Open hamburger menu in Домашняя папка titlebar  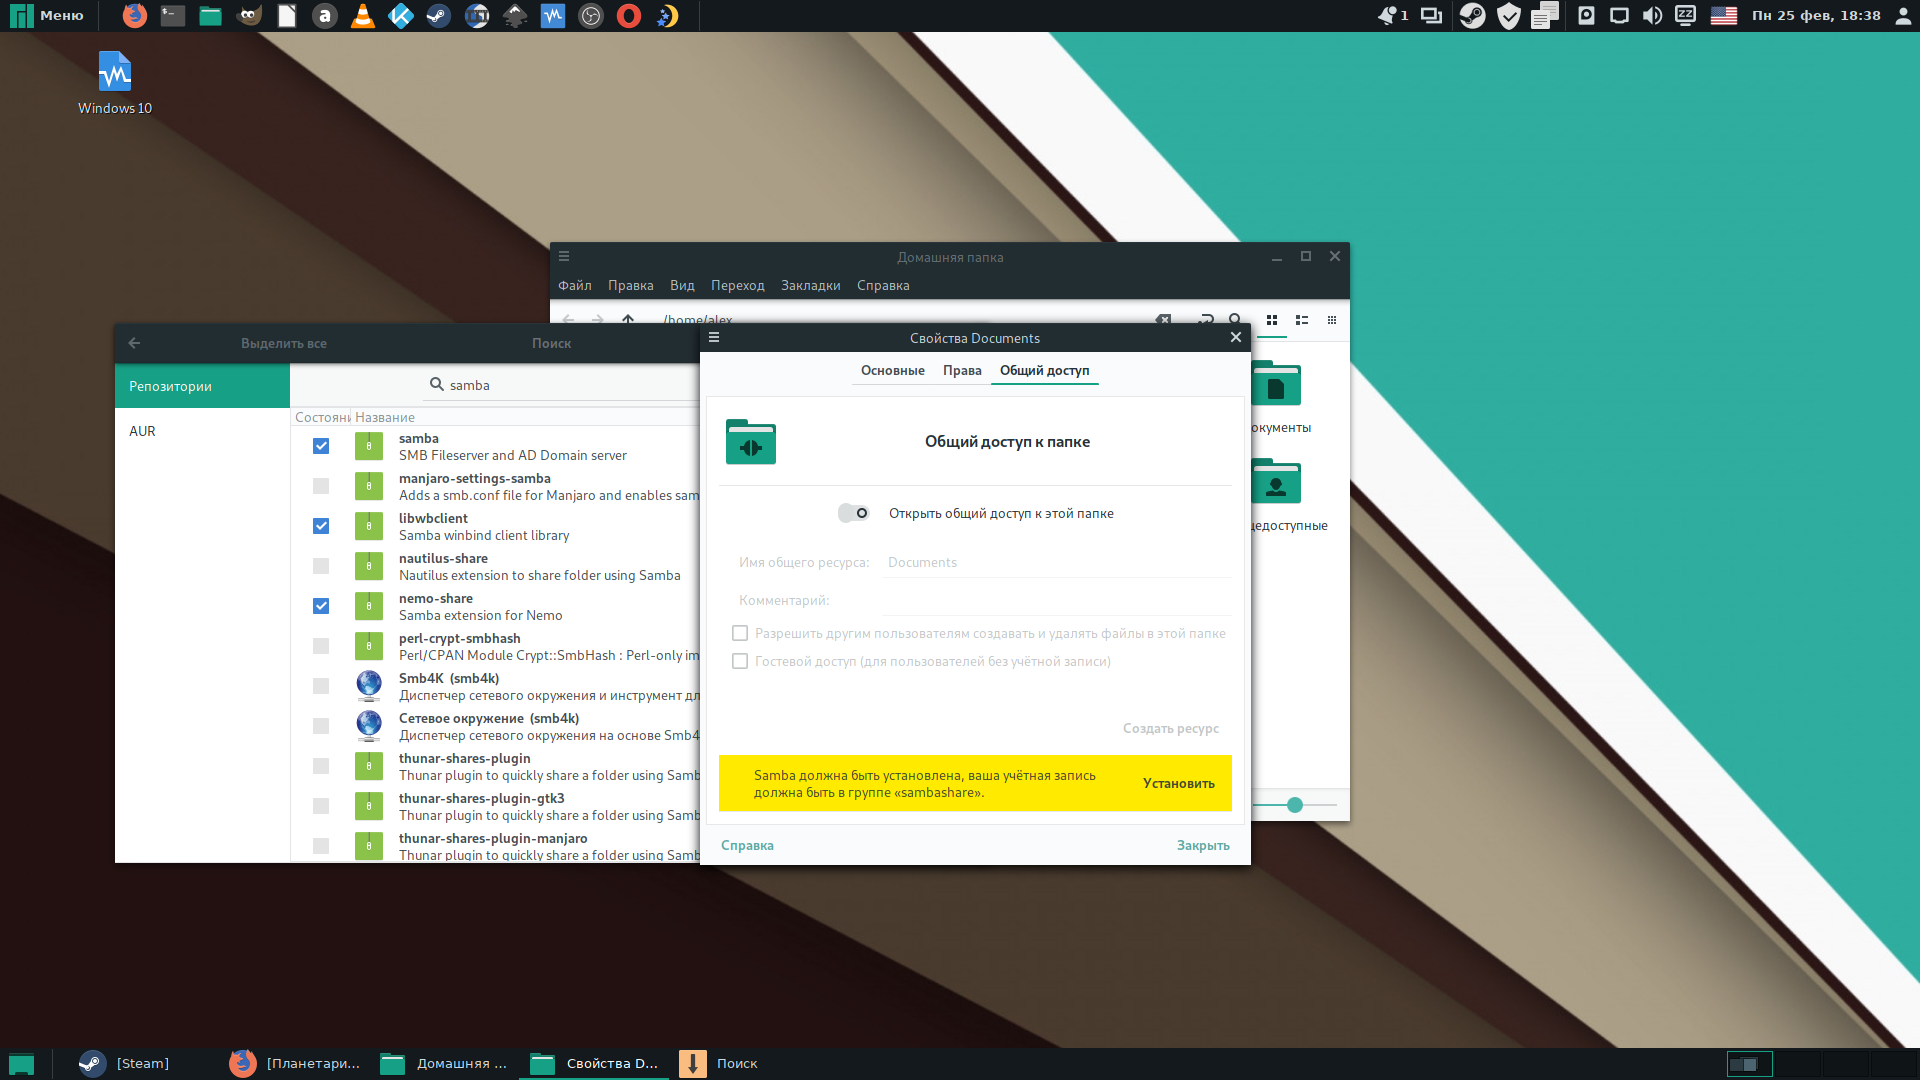[x=564, y=257]
